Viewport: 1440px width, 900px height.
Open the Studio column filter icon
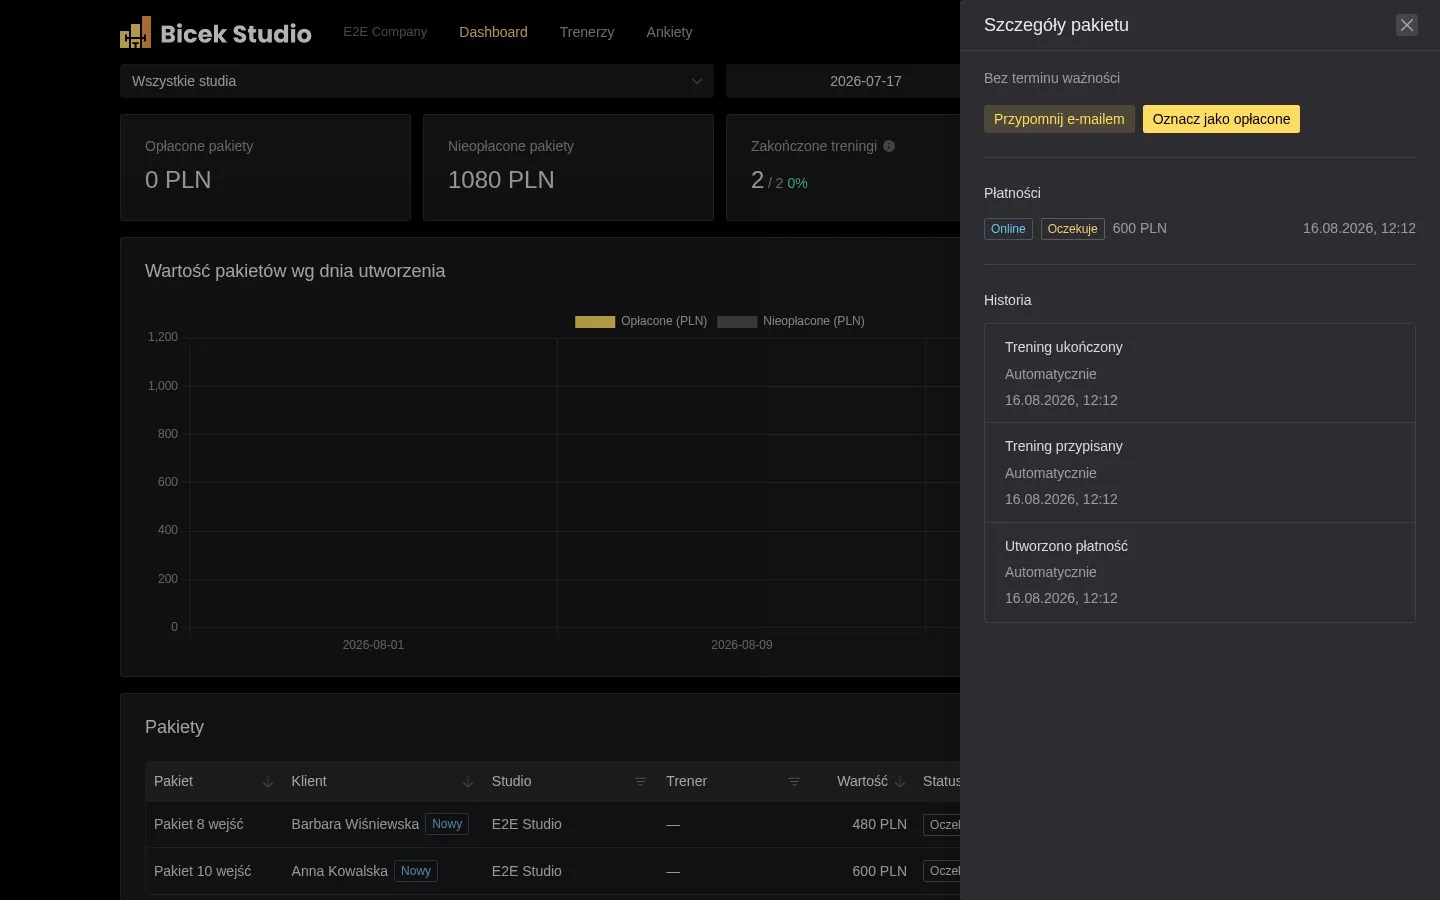coord(641,782)
